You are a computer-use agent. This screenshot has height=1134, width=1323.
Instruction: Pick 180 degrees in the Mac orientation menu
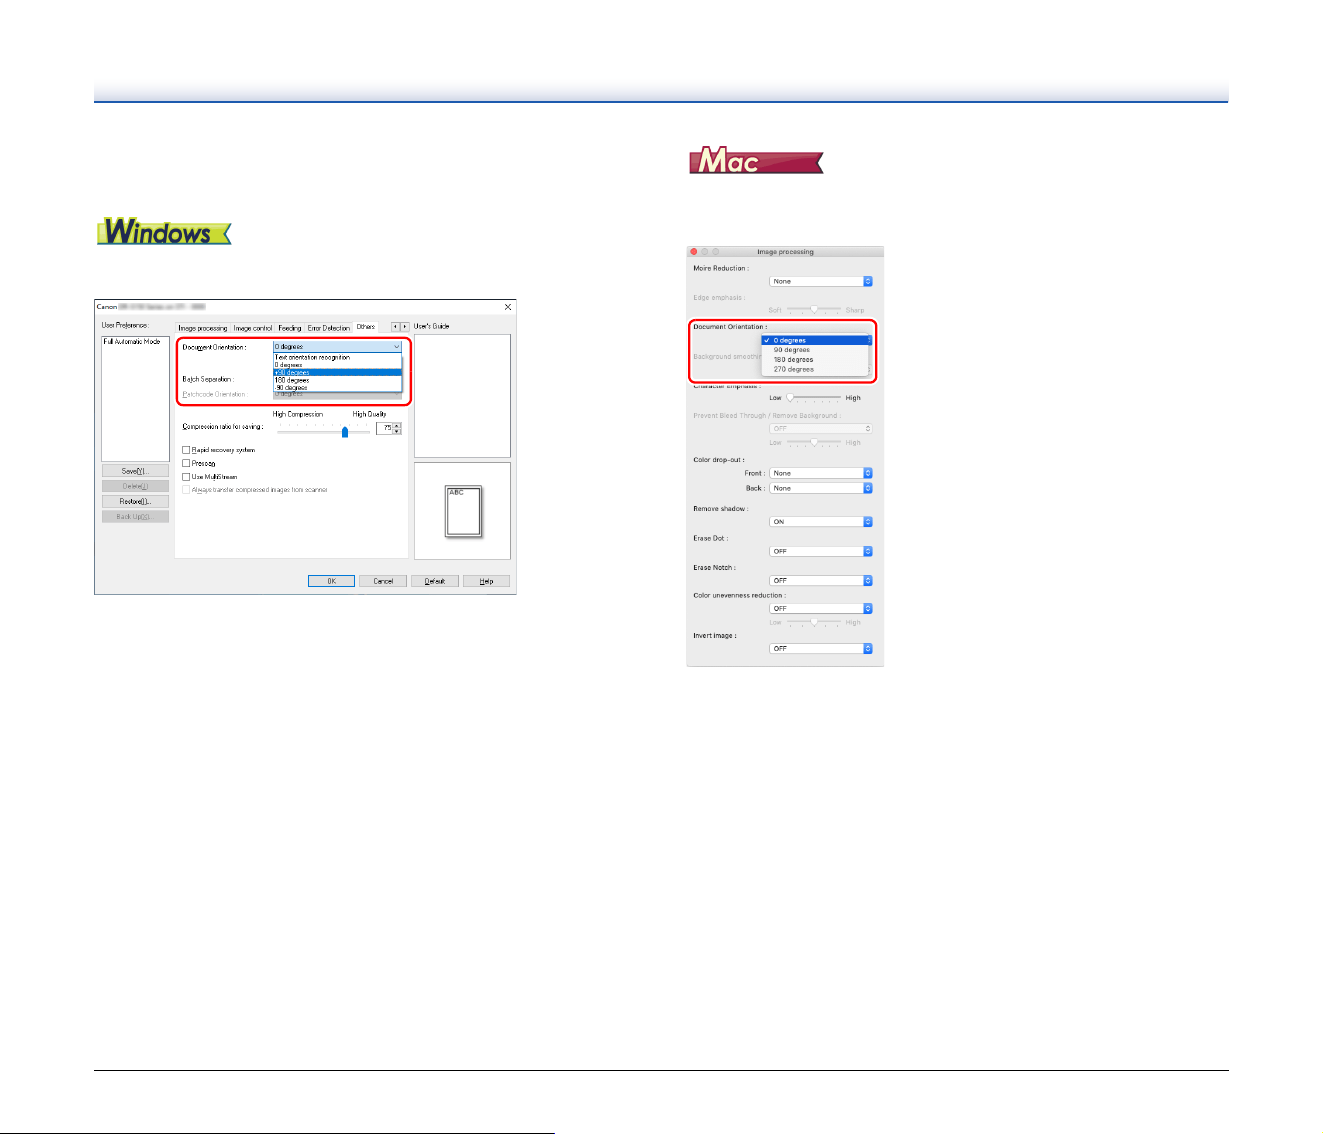click(x=815, y=360)
